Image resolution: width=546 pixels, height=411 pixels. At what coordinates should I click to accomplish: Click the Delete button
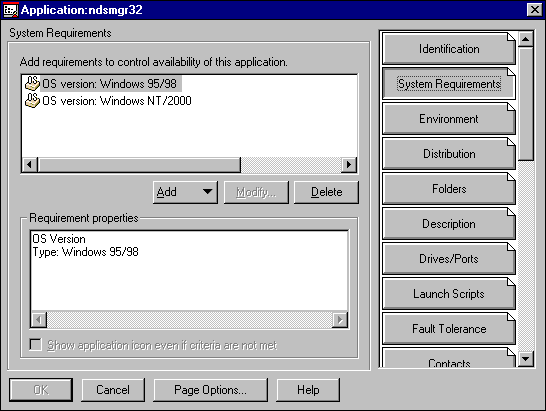(x=326, y=192)
